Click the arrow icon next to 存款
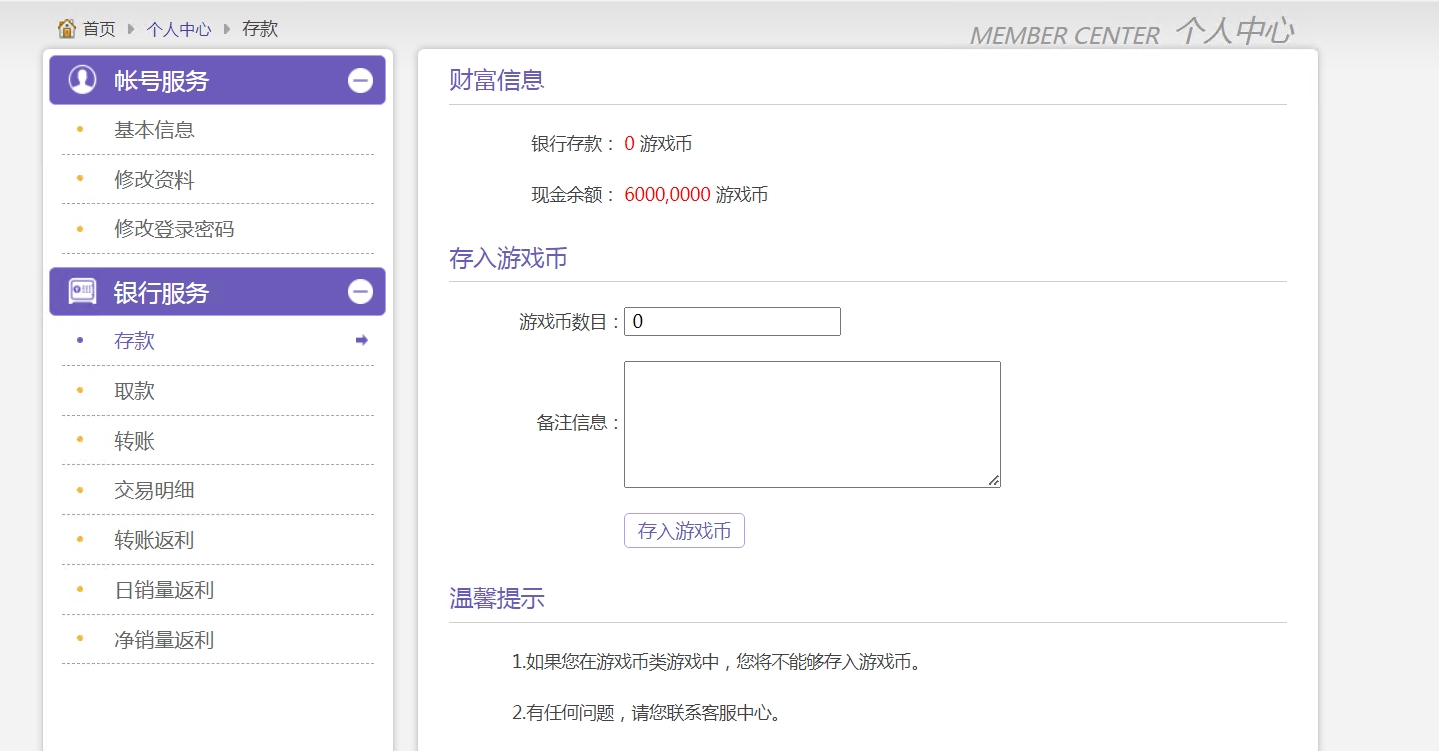 (361, 341)
